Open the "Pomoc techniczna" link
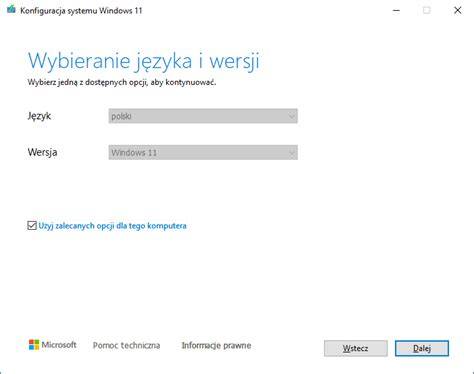The height and width of the screenshot is (374, 474). pyautogui.click(x=126, y=345)
